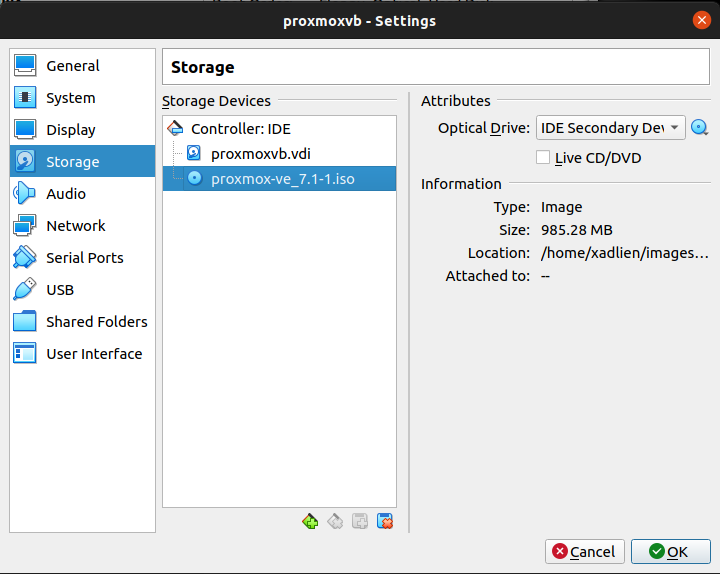The height and width of the screenshot is (574, 720).
Task: Switch to the Network settings category
Action: pyautogui.click(x=75, y=226)
